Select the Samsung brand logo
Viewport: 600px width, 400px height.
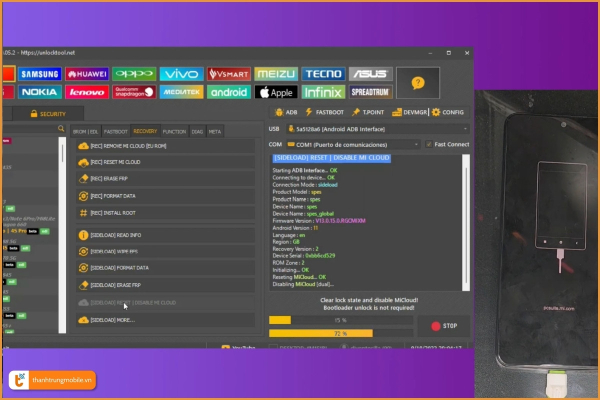point(41,74)
